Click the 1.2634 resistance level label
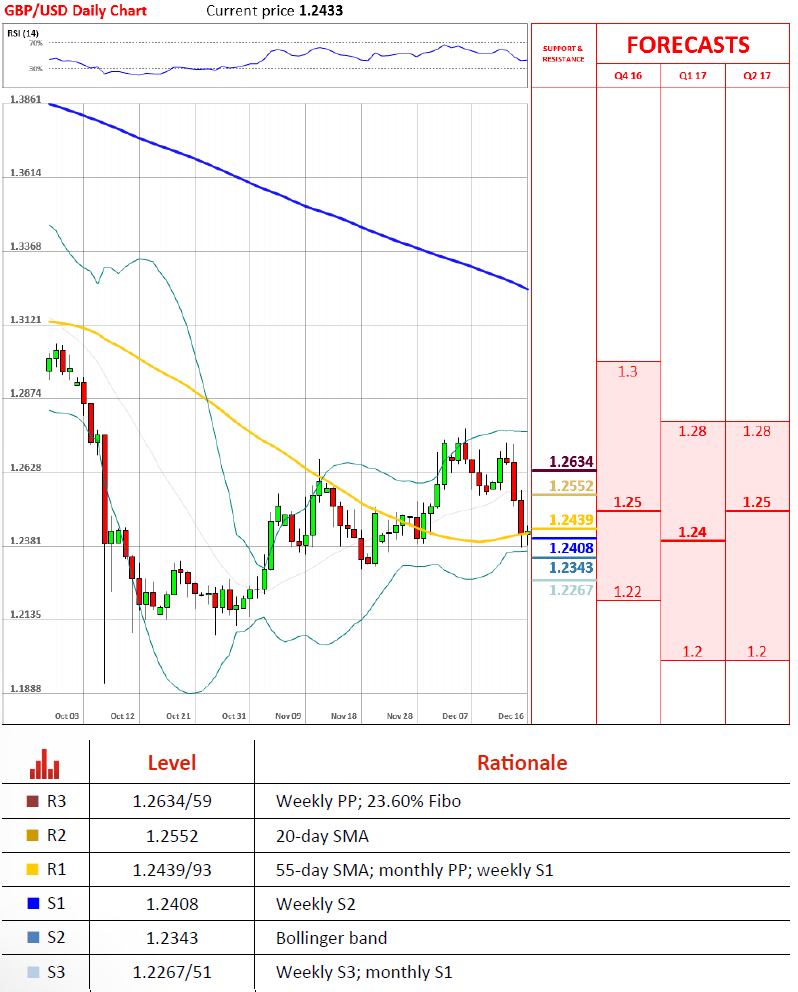The image size is (798, 992). point(571,462)
